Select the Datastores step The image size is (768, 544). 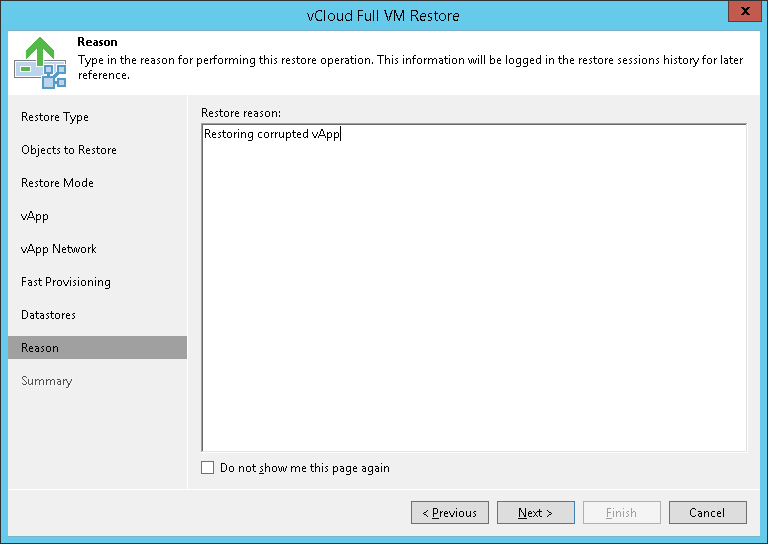[48, 315]
